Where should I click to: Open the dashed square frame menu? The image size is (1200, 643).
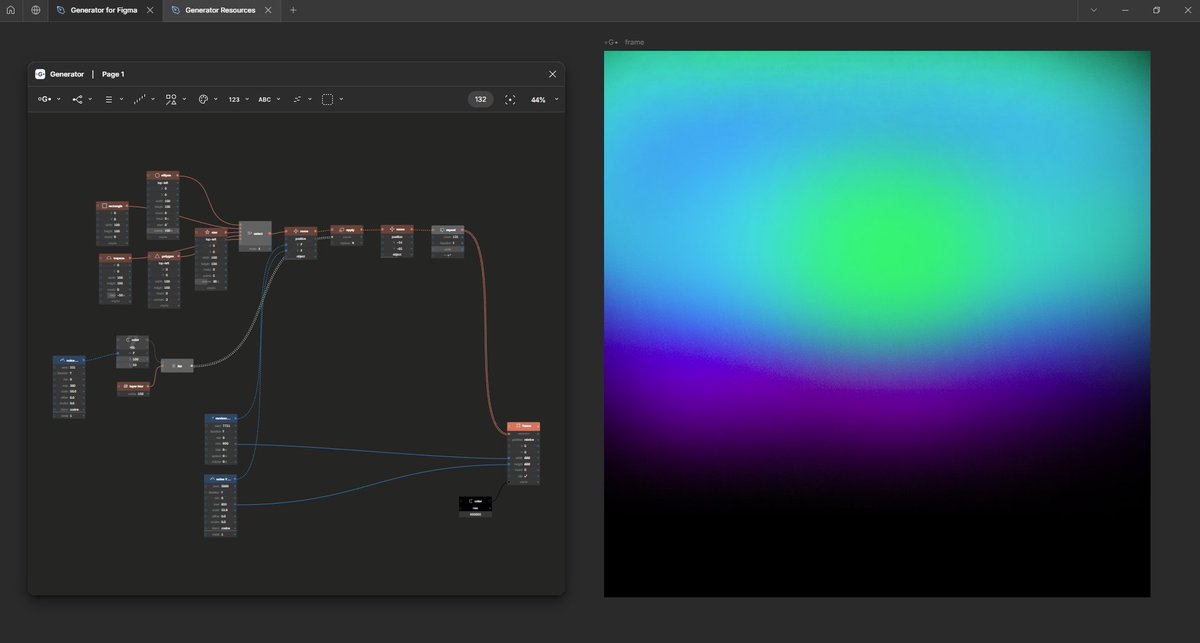click(327, 100)
